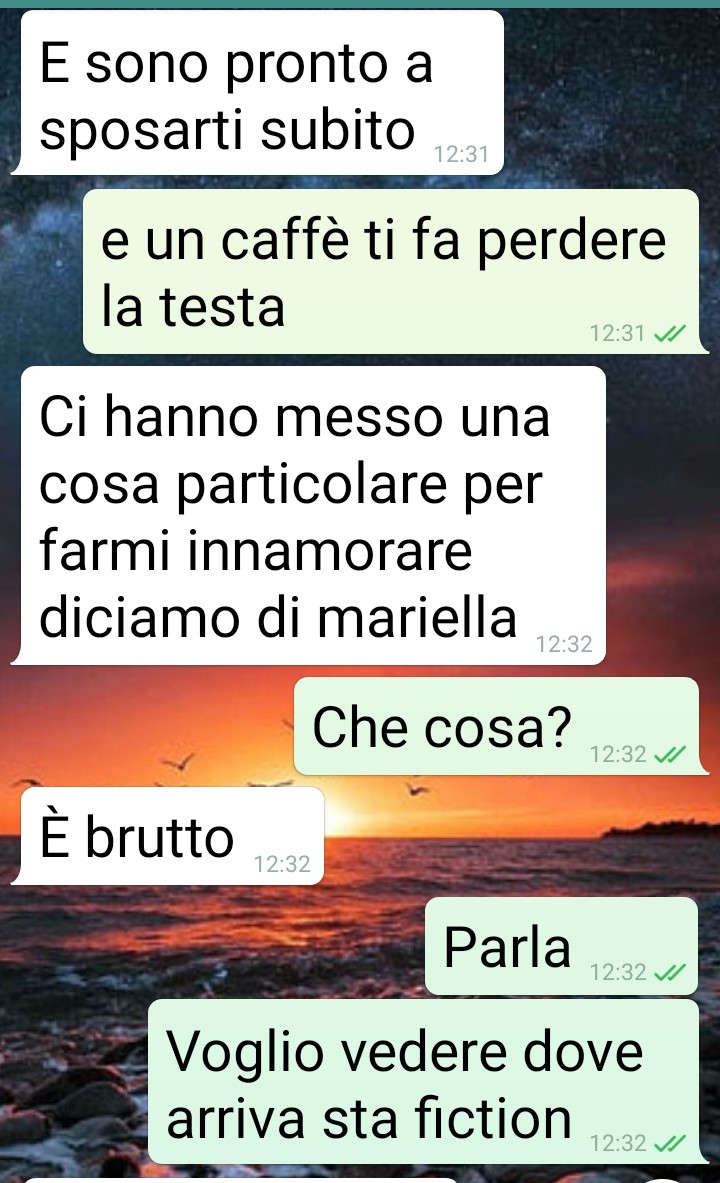Tap 12:31 timestamp on 'la testa' message
Image resolution: width=720 pixels, height=1183 pixels.
coord(617,333)
